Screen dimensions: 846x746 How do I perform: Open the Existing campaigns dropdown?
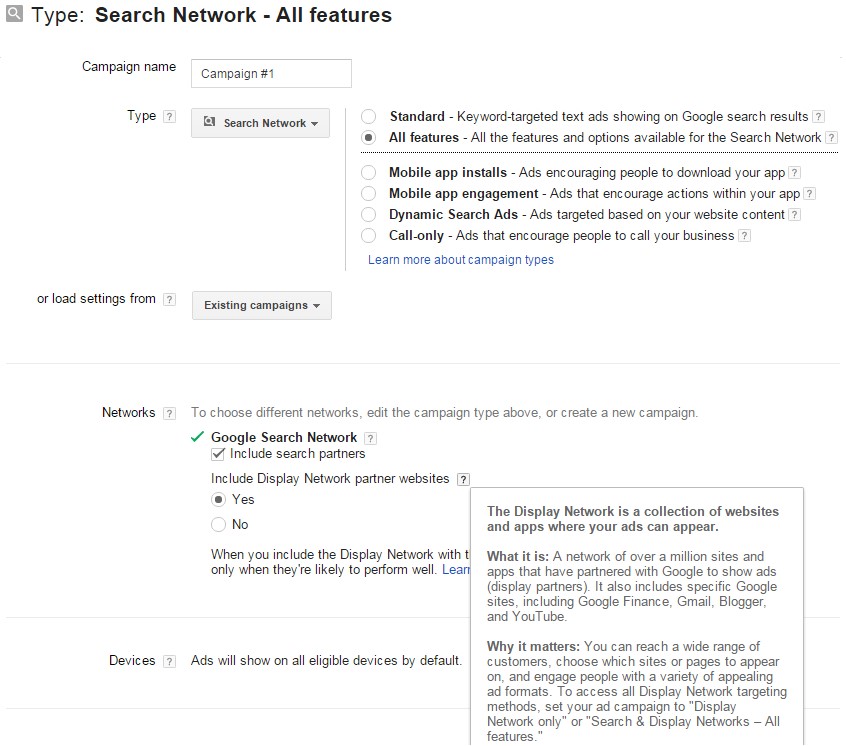click(x=261, y=305)
